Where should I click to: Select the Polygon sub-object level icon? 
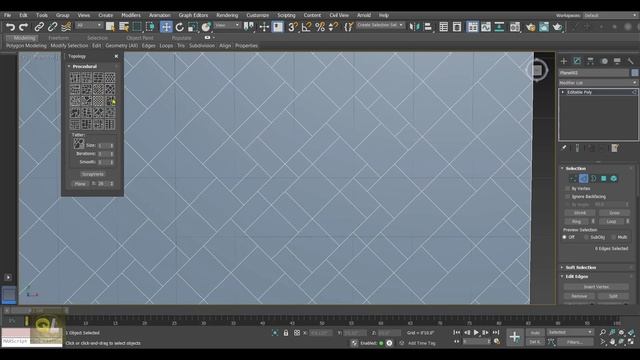point(604,178)
